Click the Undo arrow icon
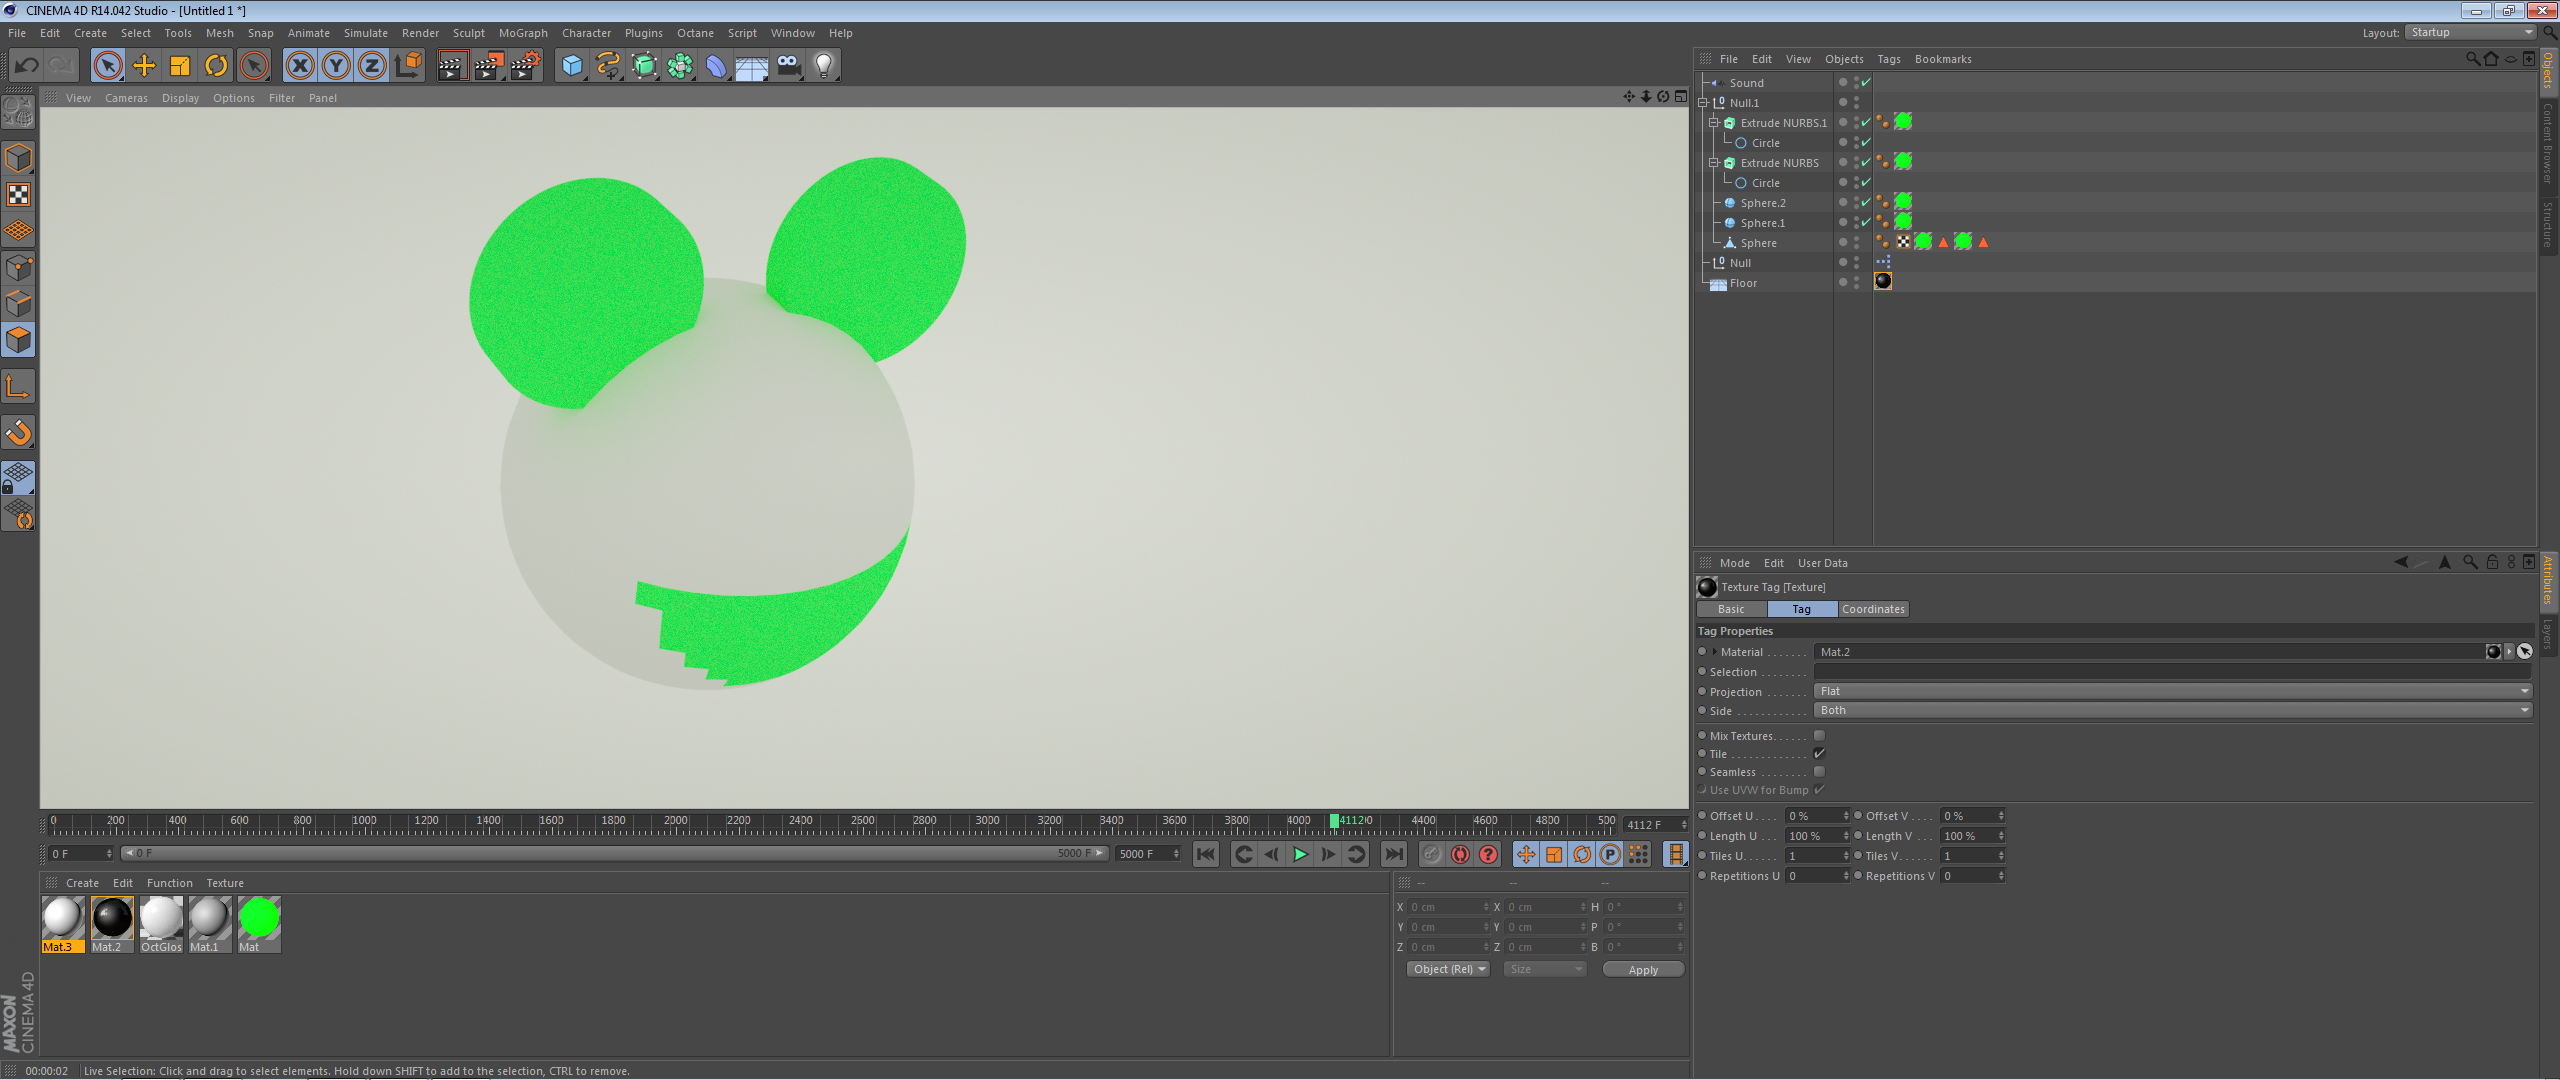2560x1080 pixels. (27, 66)
